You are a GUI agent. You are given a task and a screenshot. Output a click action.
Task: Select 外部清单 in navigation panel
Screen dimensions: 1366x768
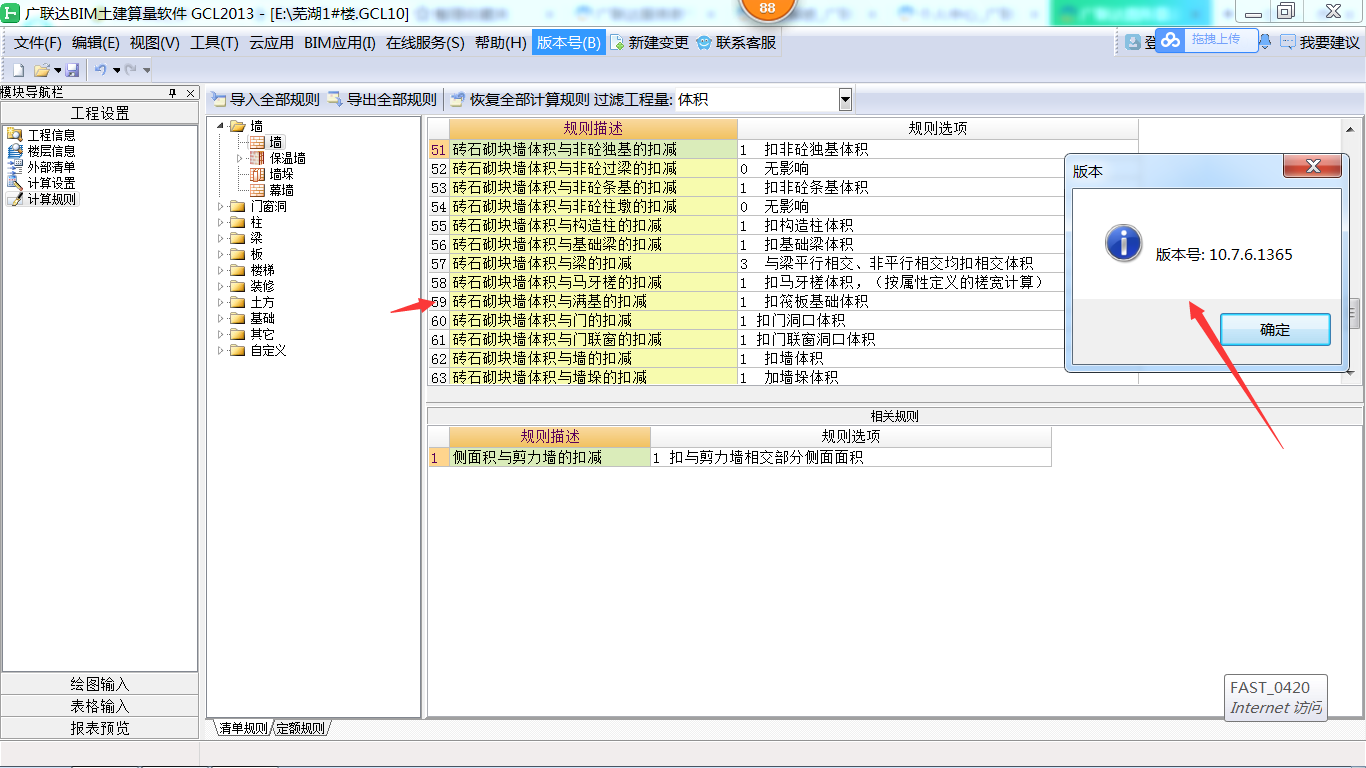[41, 167]
